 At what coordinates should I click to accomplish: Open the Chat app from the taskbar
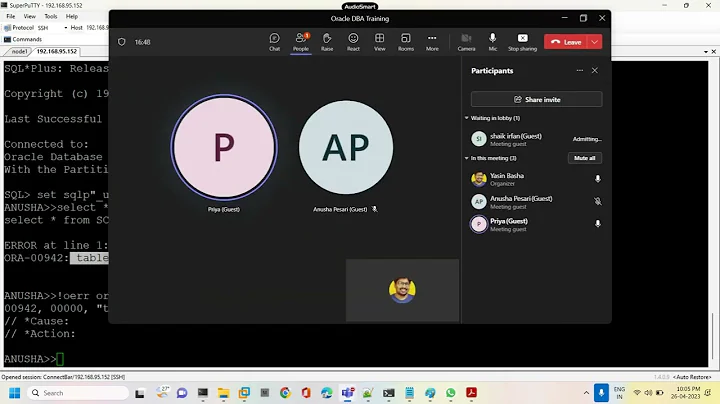pos(182,393)
